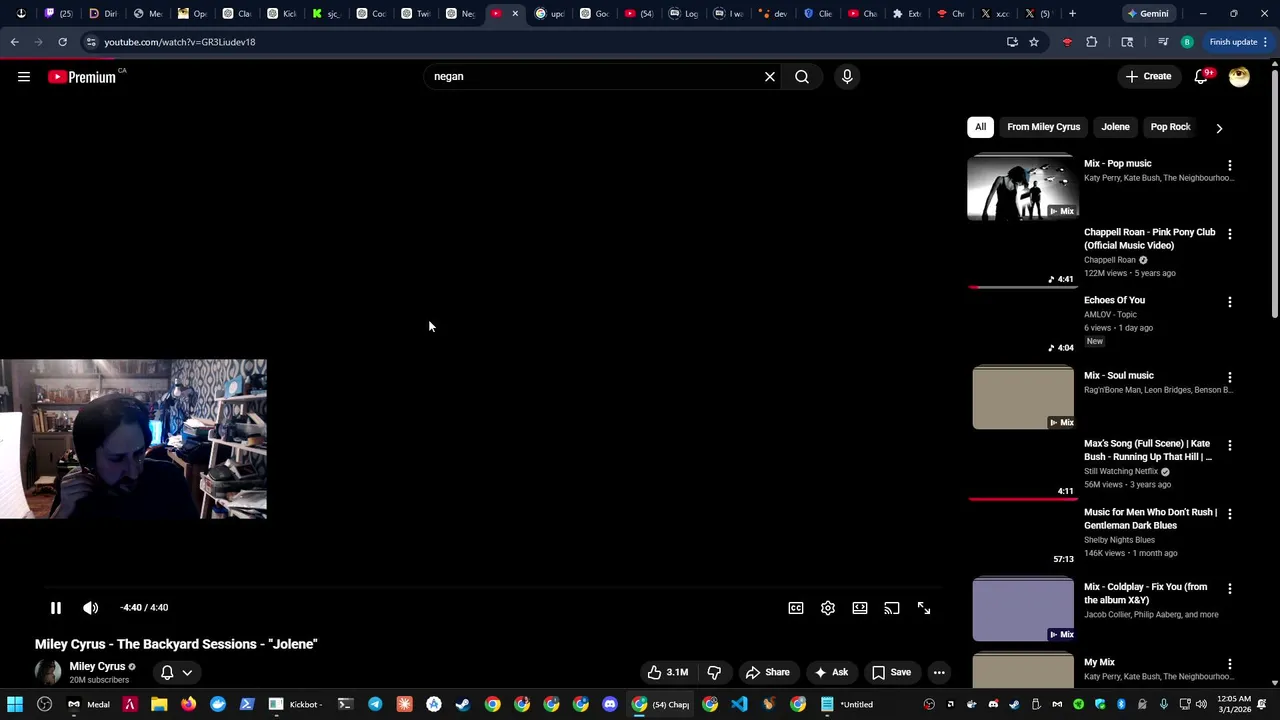
Task: Go back with the browser back arrow
Action: tap(15, 42)
